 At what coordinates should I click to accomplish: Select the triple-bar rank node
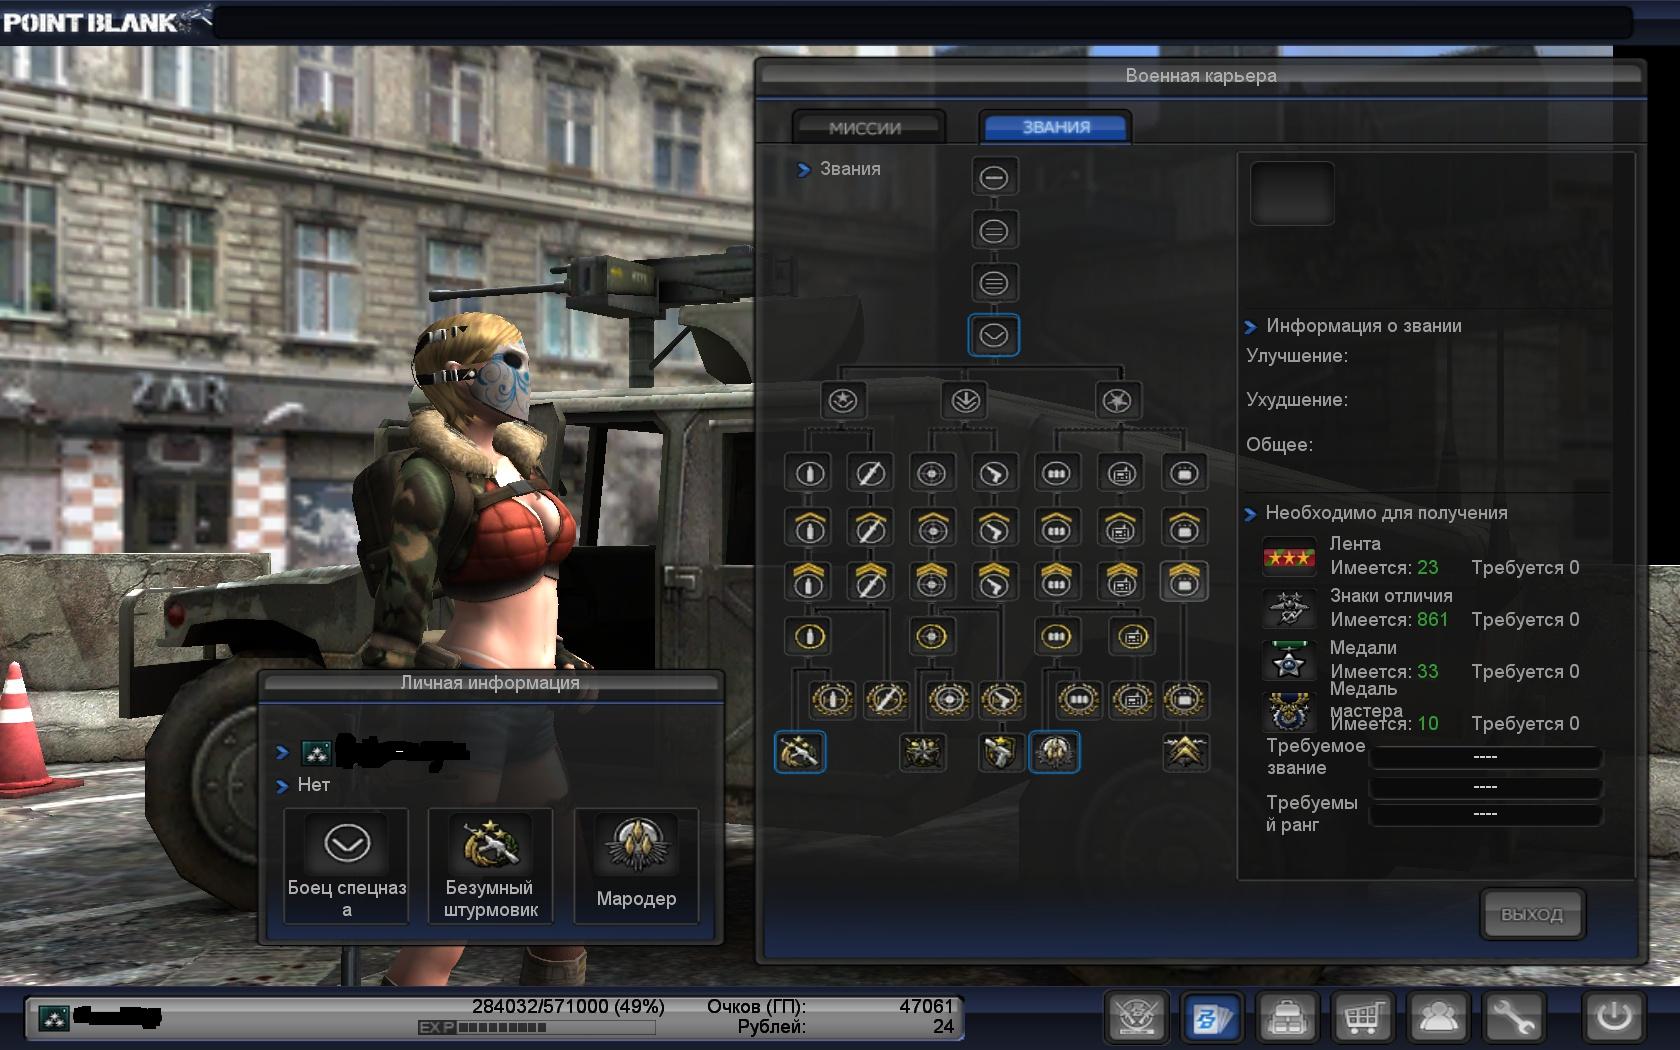pos(993,283)
